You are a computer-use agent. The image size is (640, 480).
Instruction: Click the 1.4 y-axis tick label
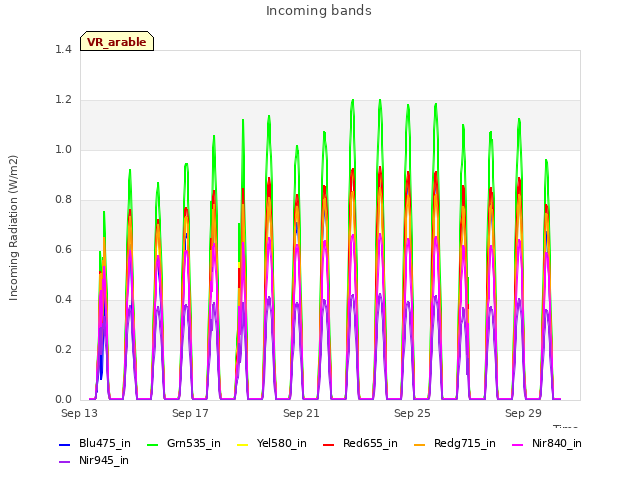tap(64, 50)
